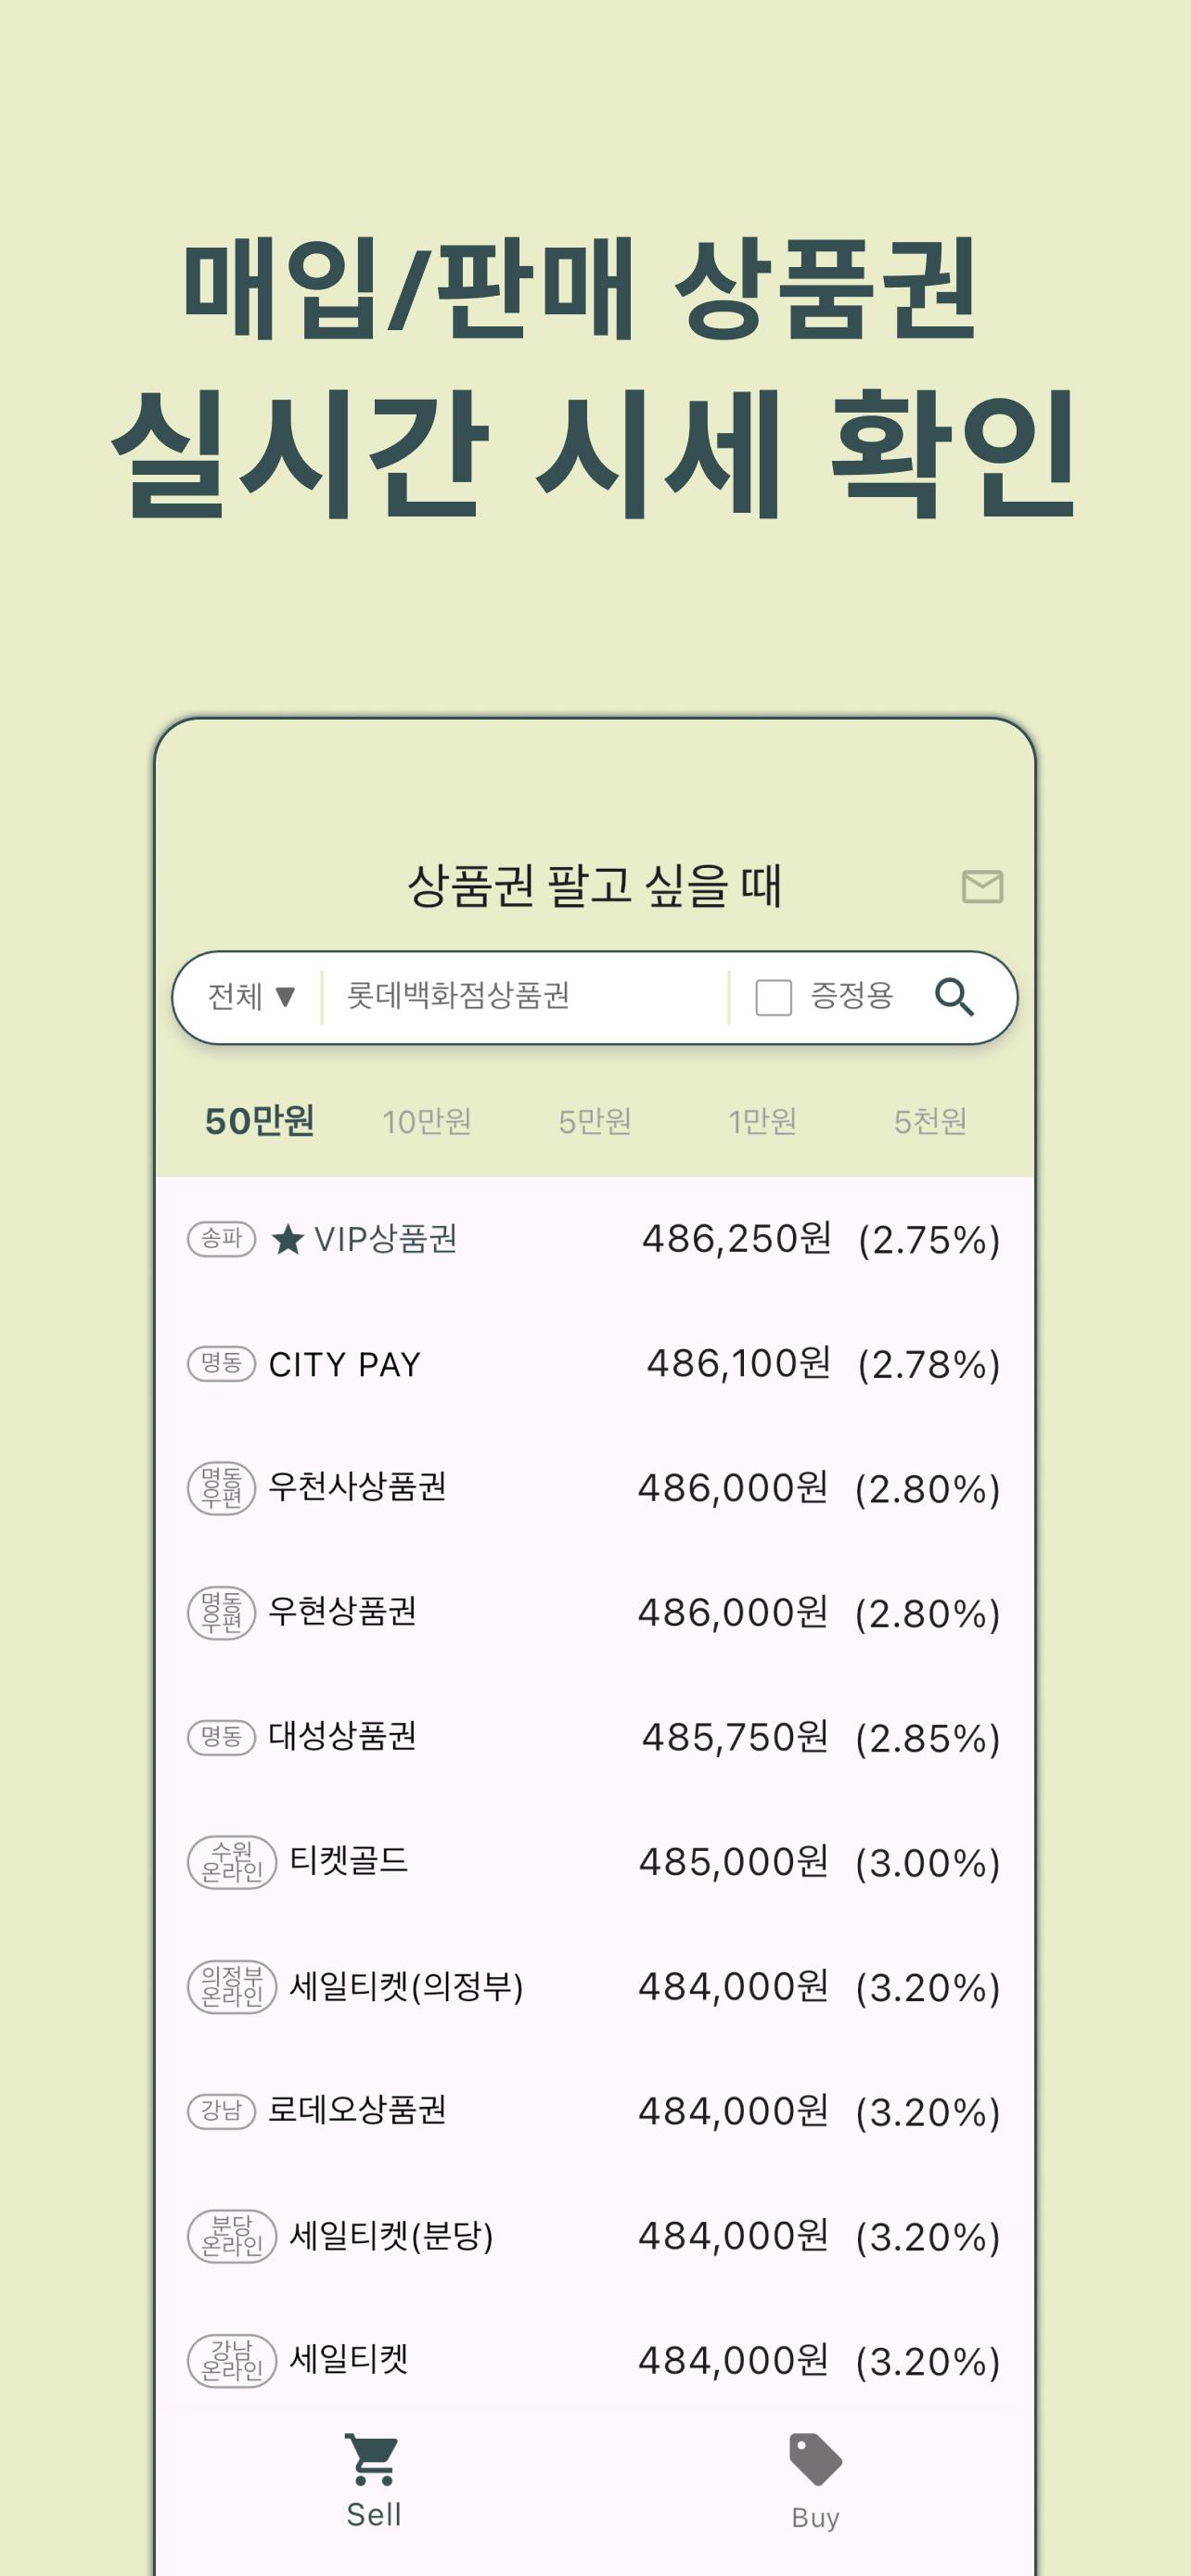The width and height of the screenshot is (1191, 2576).
Task: Open the mail envelope icon
Action: (x=982, y=886)
